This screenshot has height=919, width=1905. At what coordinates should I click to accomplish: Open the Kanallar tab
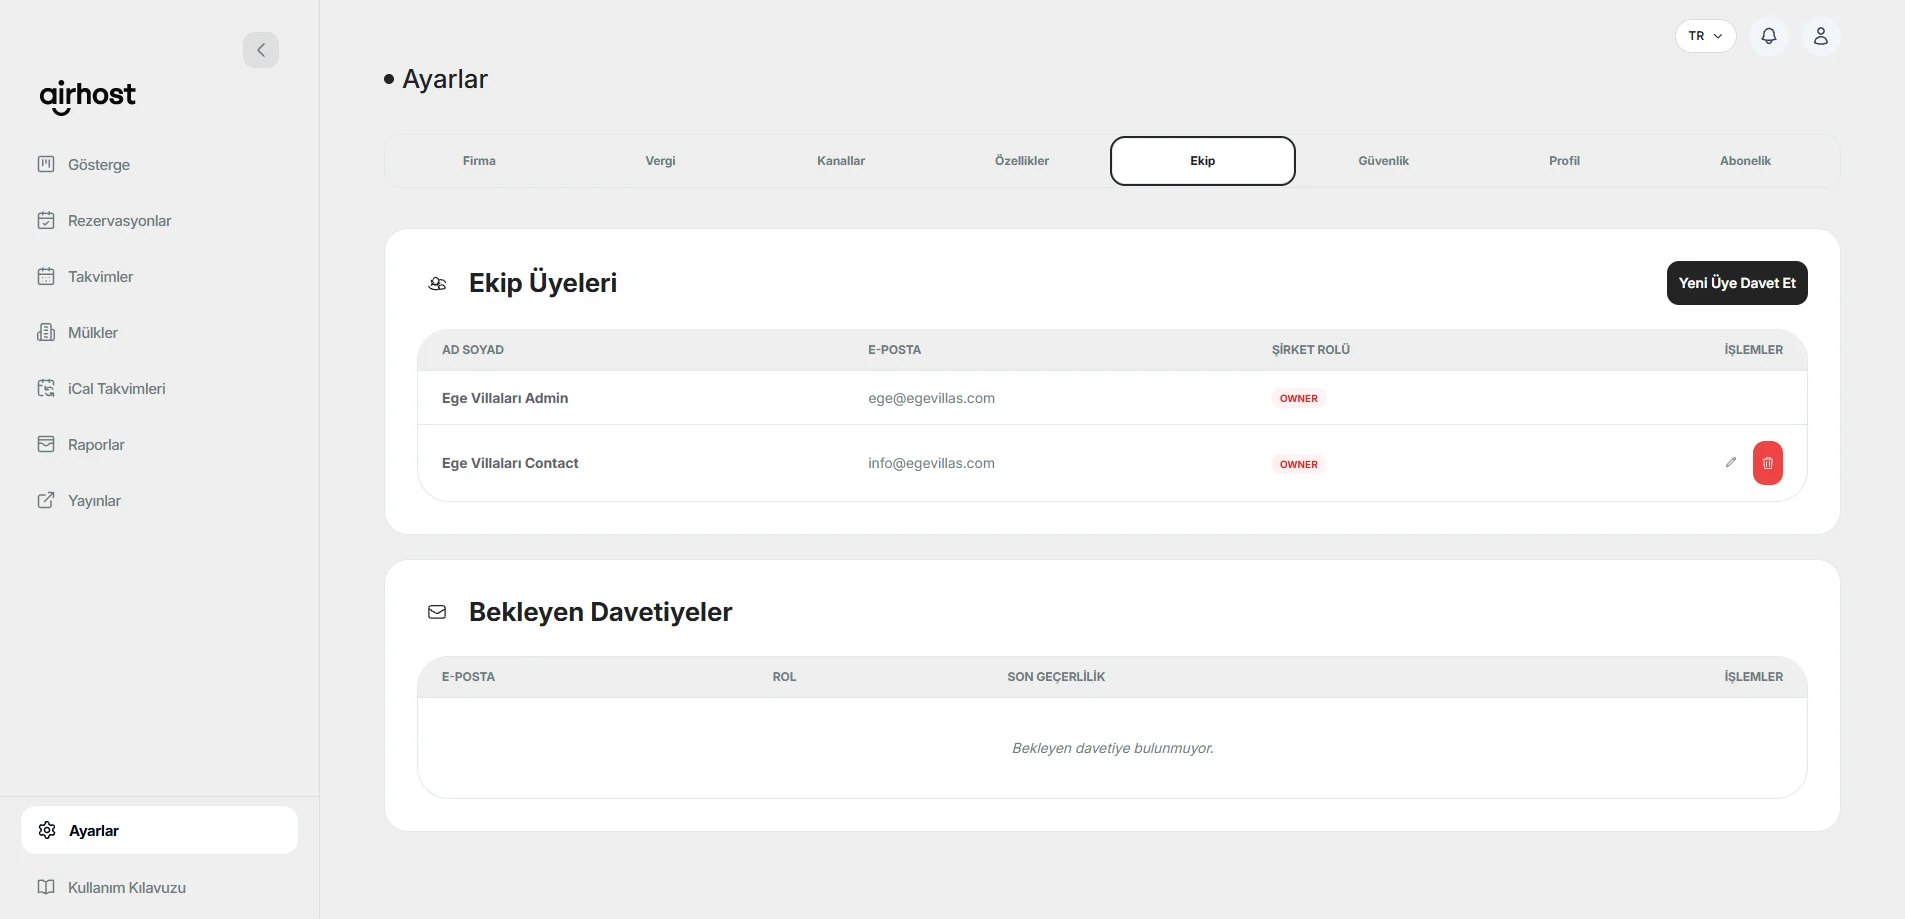(841, 161)
